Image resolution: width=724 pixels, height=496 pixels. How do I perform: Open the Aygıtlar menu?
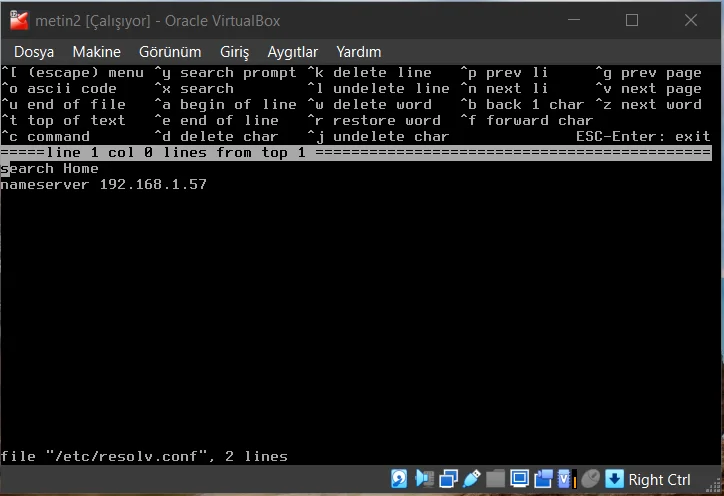pyautogui.click(x=292, y=52)
